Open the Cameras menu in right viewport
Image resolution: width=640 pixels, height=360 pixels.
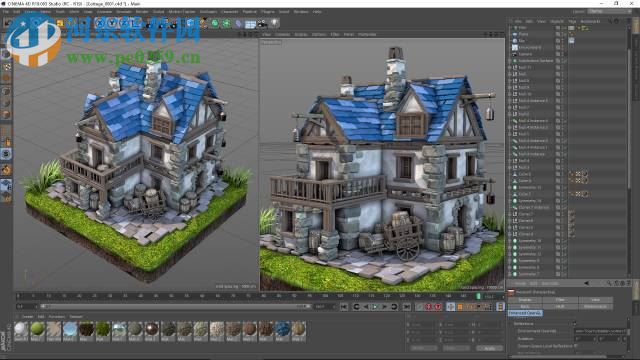282,35
